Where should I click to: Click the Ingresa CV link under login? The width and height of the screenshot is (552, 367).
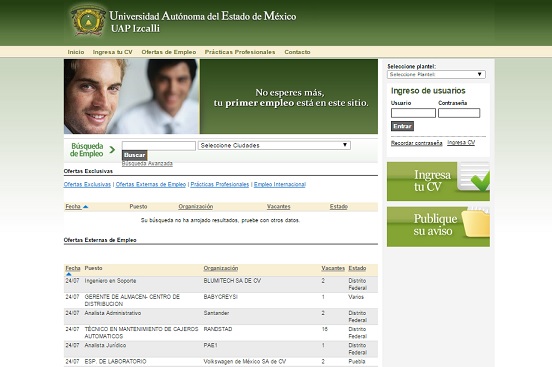[x=461, y=143]
